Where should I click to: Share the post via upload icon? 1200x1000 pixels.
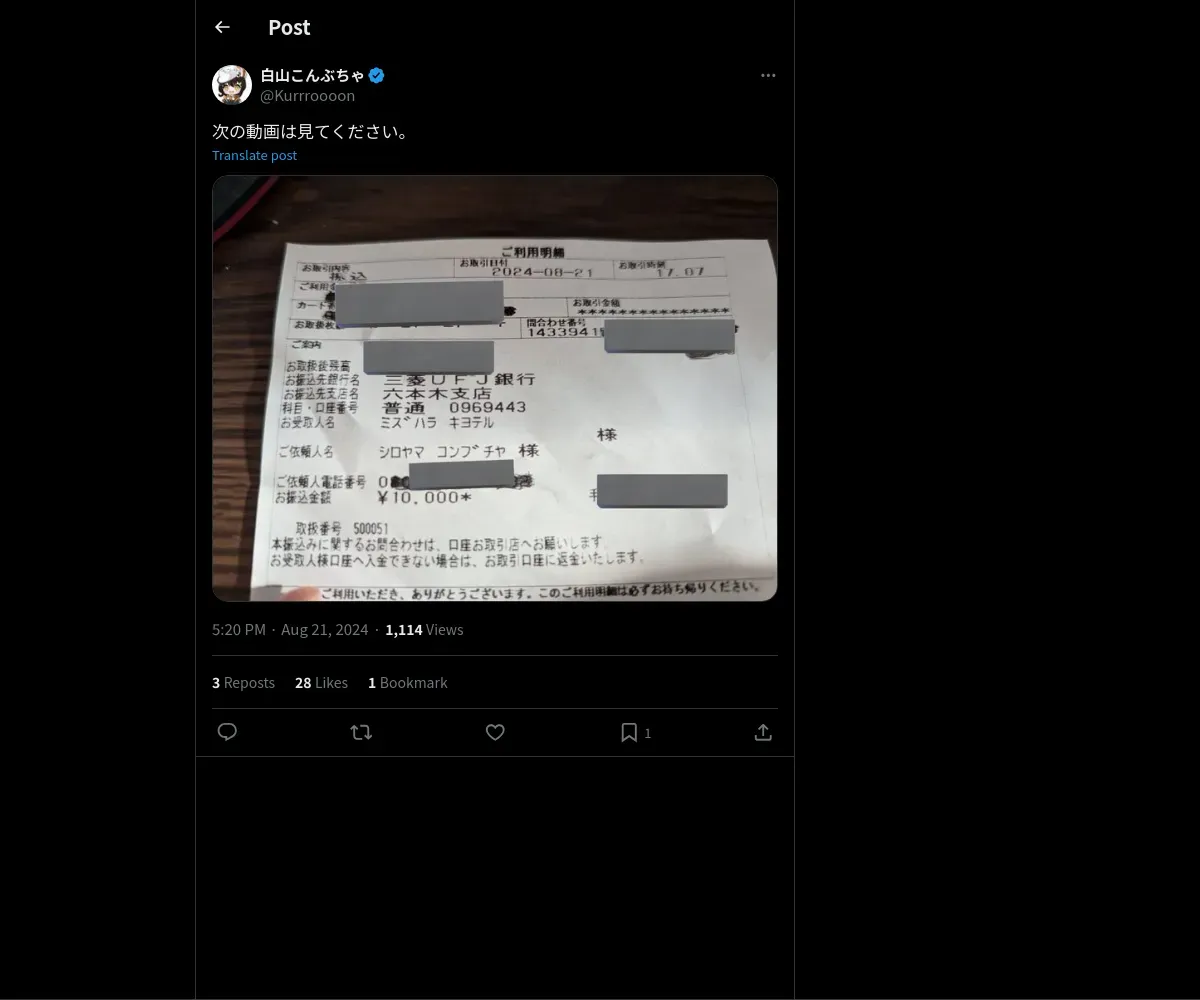(x=763, y=732)
